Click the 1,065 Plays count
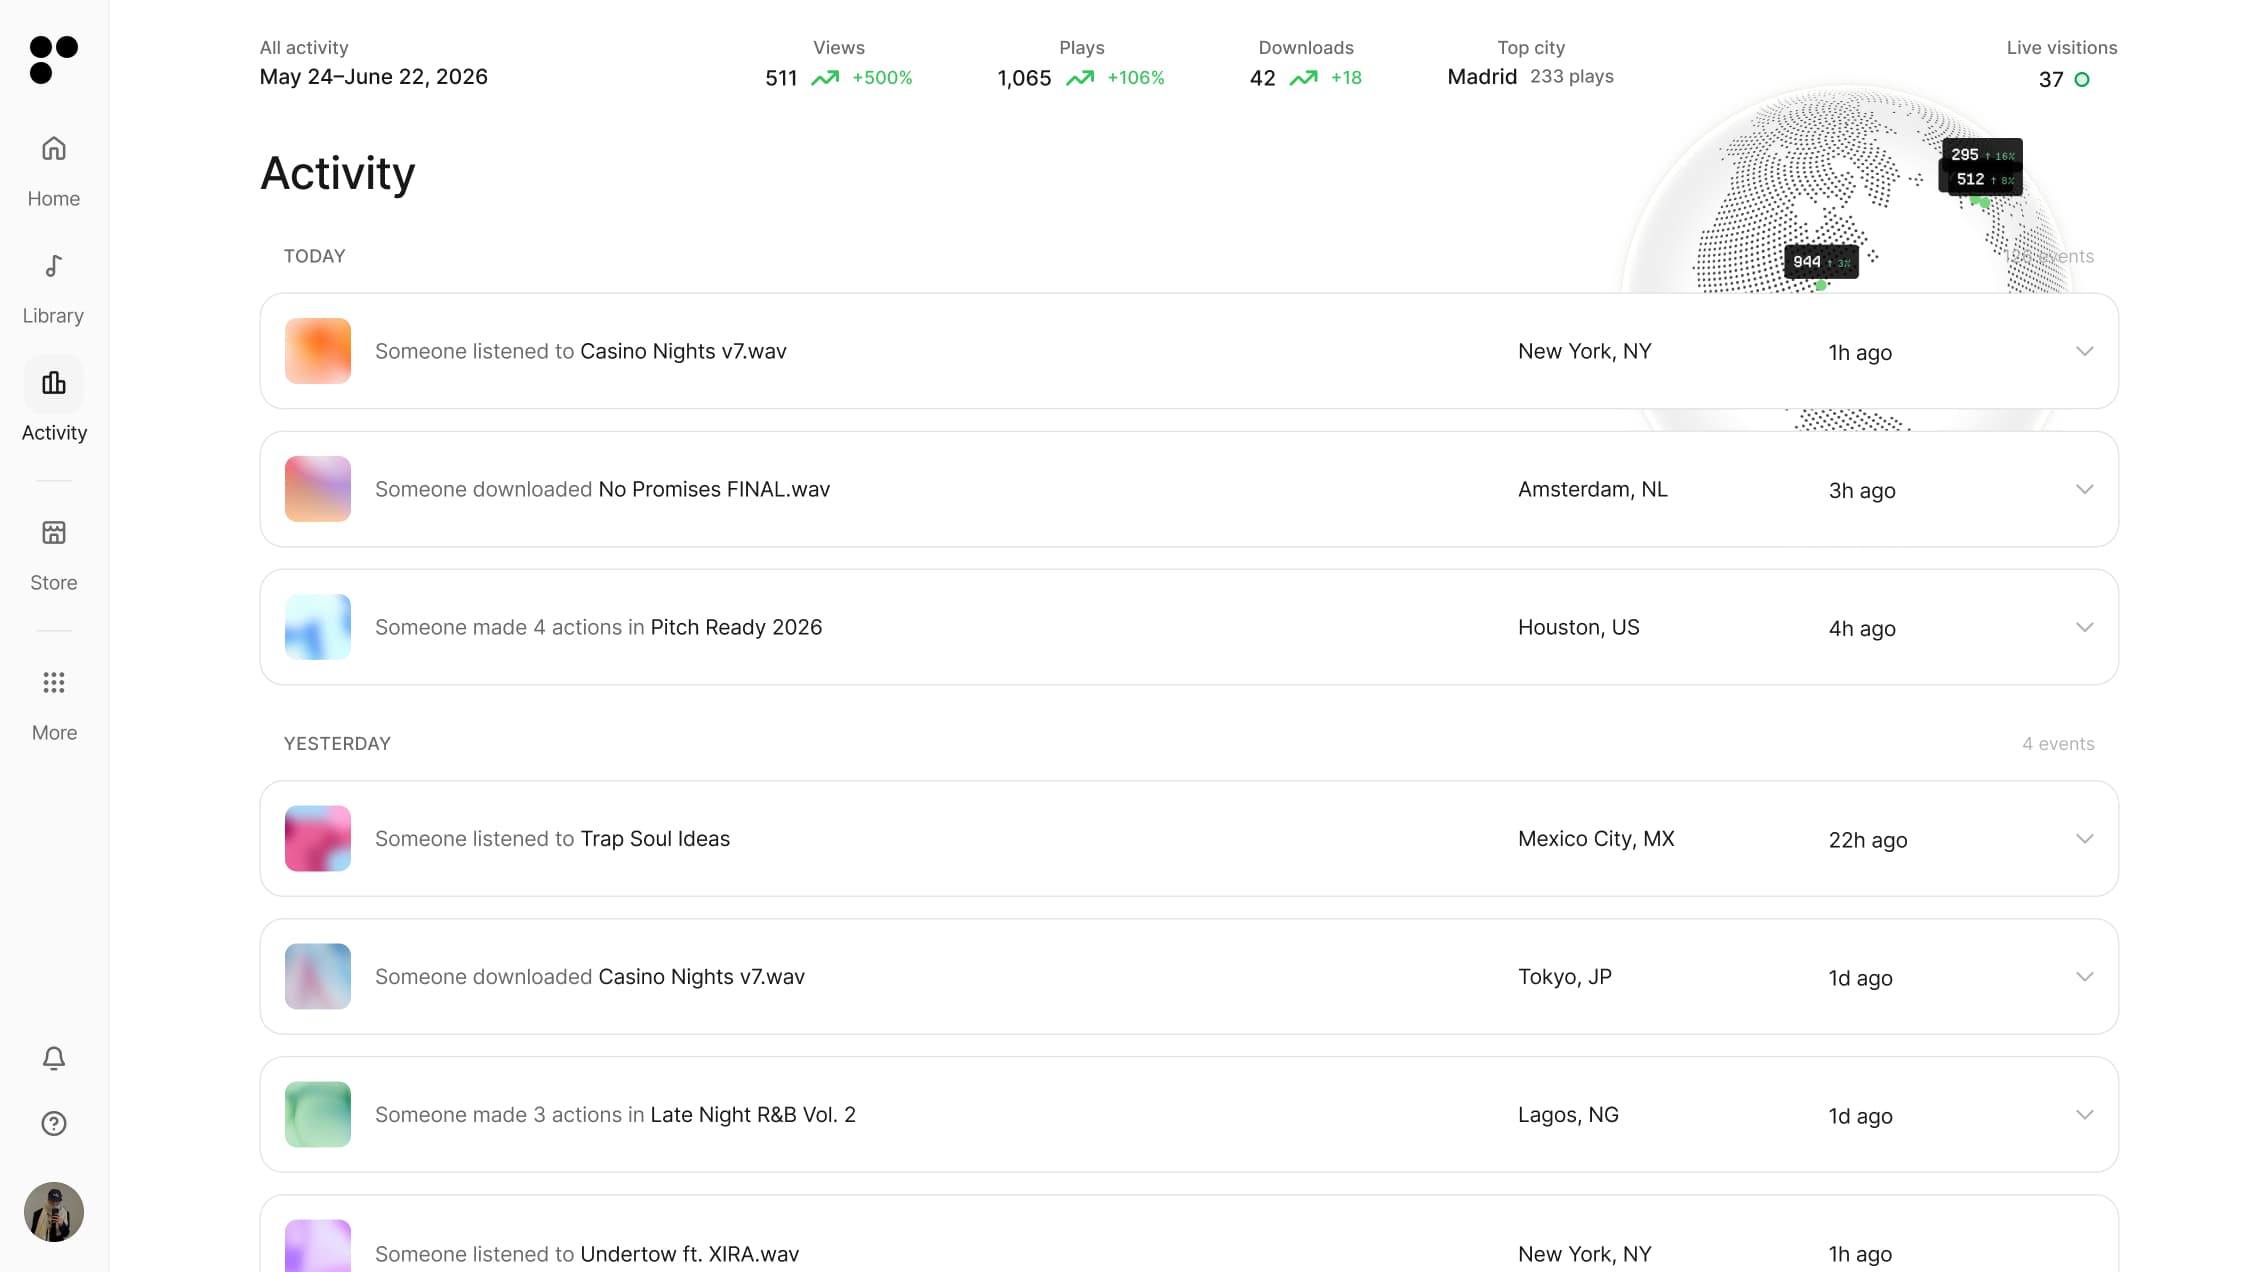 point(1024,78)
